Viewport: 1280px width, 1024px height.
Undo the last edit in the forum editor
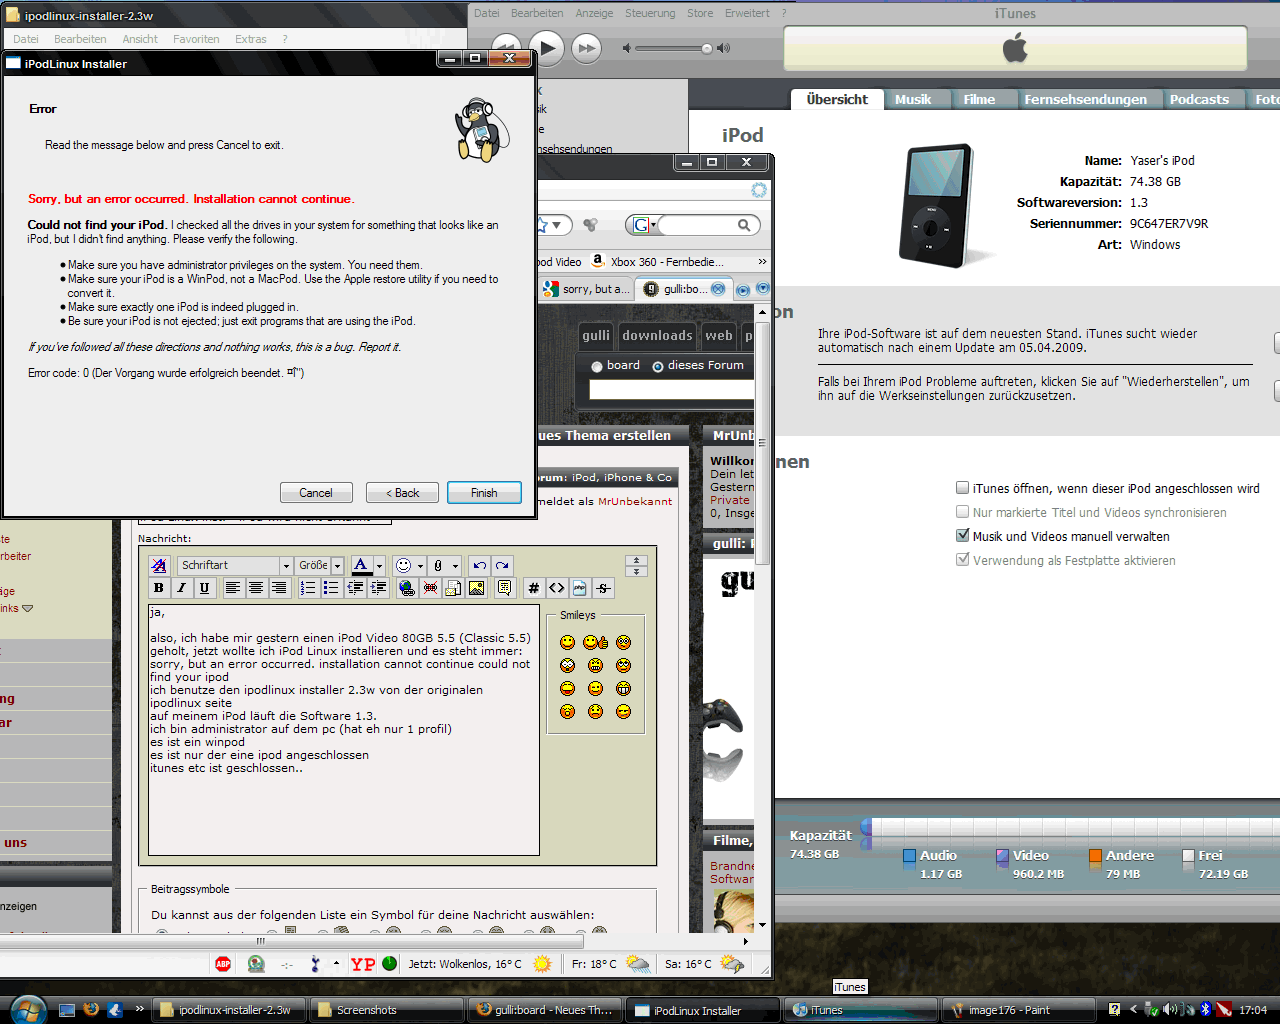coord(480,565)
